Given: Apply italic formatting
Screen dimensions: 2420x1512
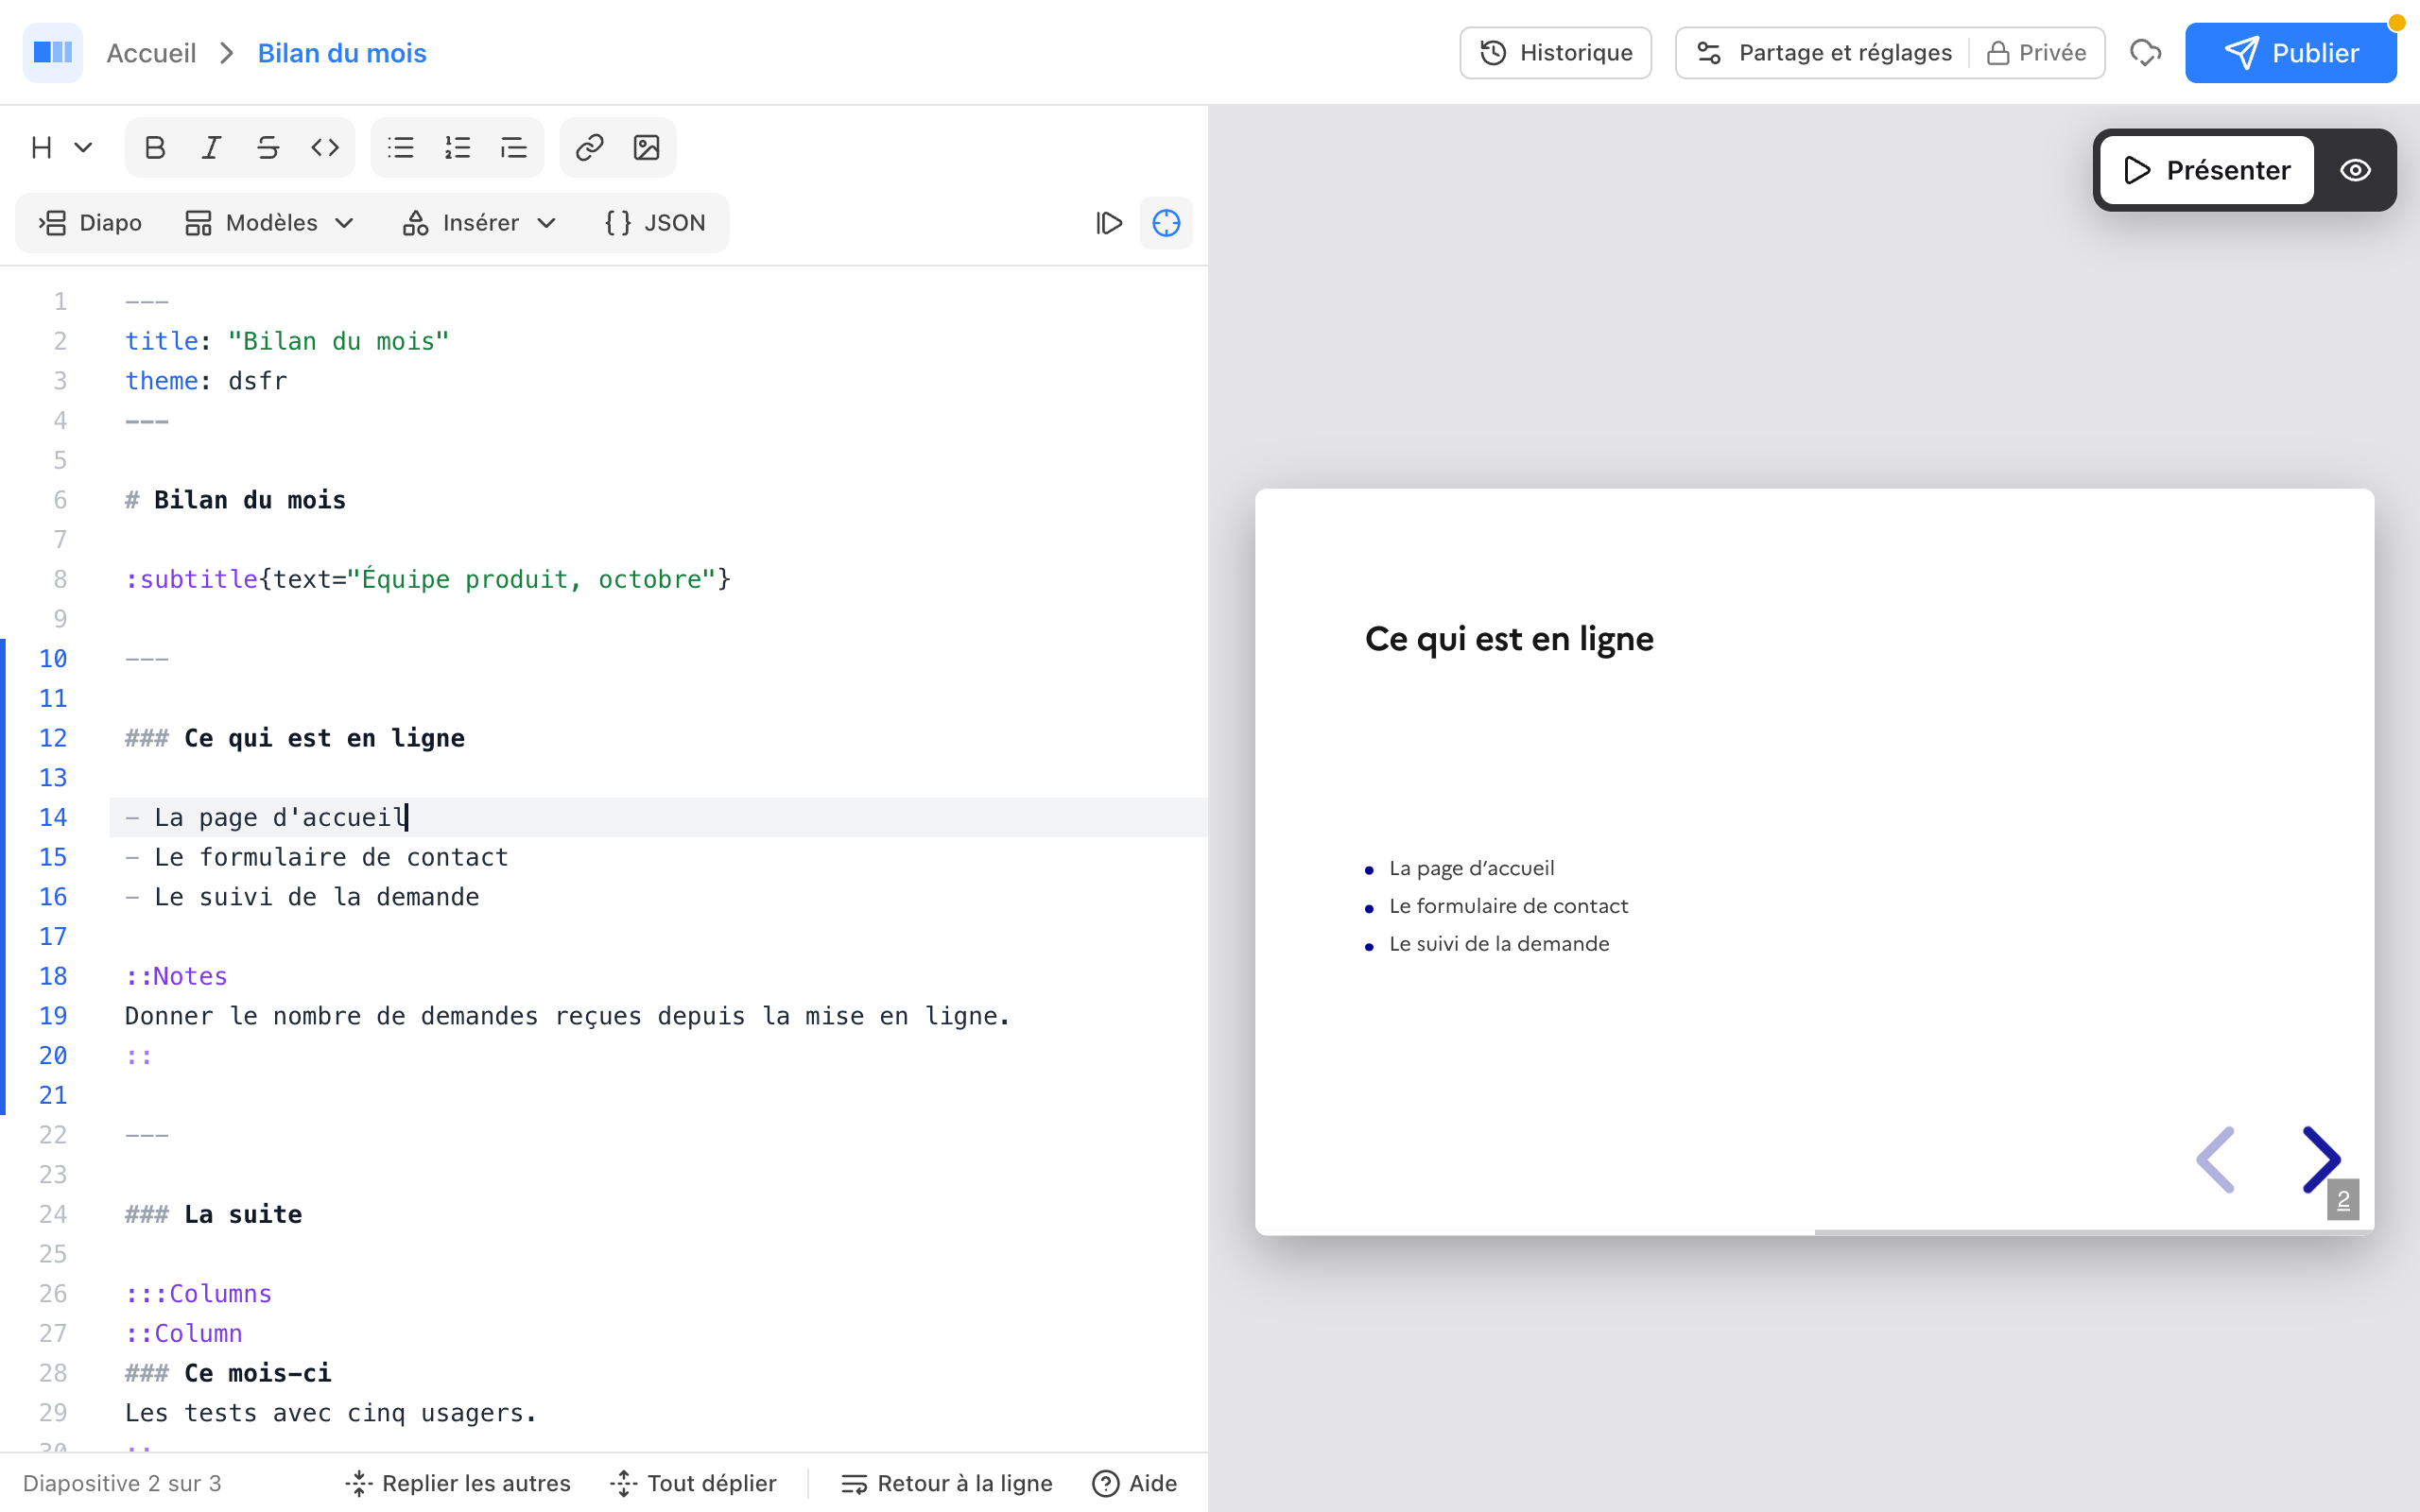Looking at the screenshot, I should (211, 148).
